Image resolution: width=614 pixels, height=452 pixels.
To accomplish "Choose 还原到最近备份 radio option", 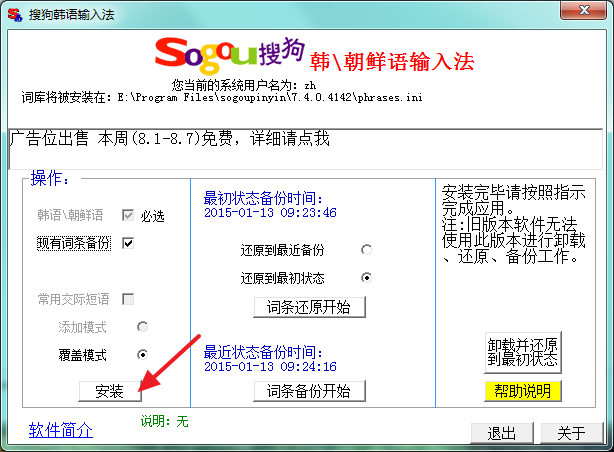I will tap(367, 250).
